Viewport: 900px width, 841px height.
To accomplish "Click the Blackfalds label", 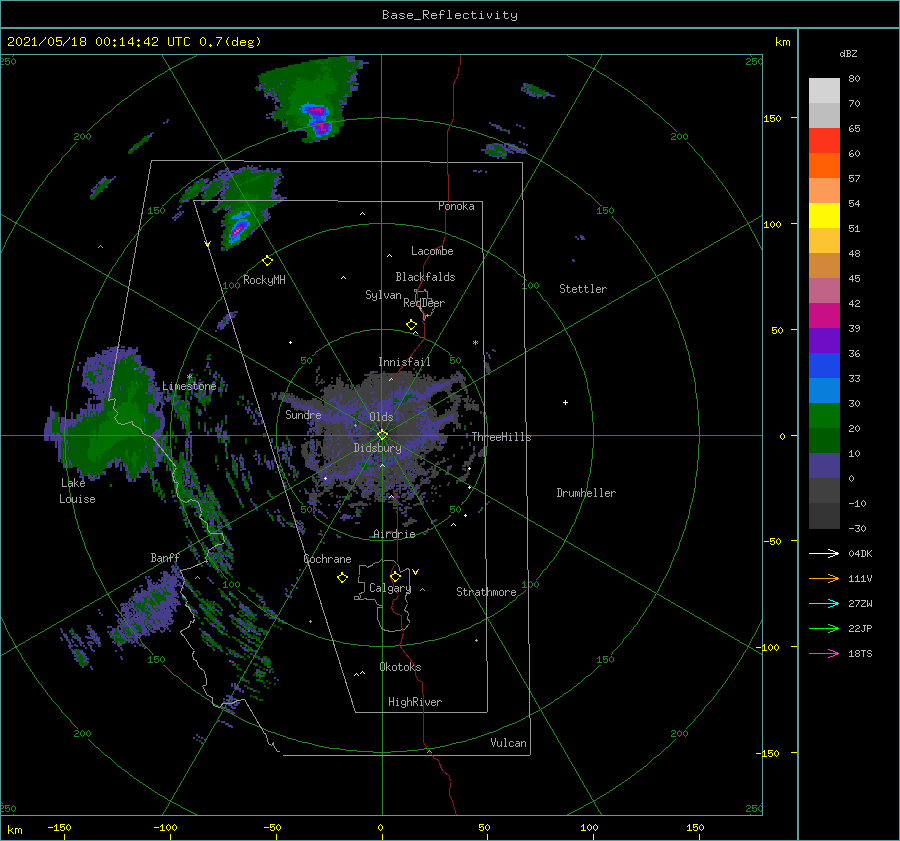I will point(425,277).
